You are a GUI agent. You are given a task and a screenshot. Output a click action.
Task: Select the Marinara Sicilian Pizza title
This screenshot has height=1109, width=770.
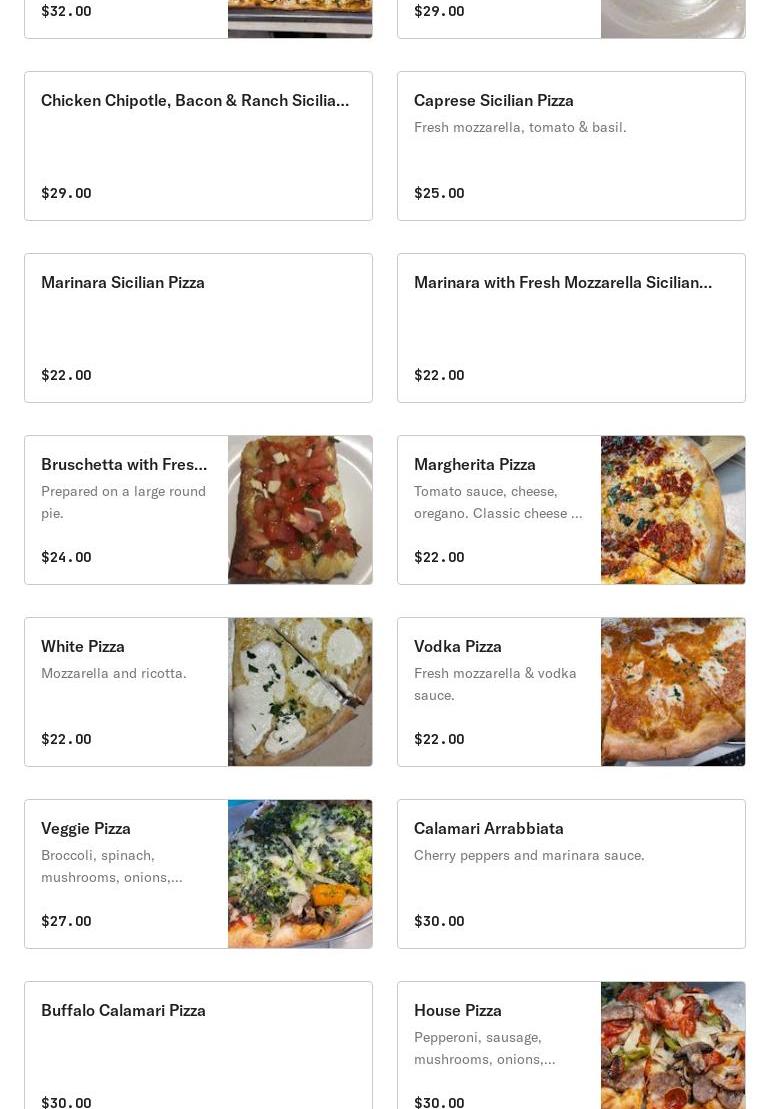coord(123,282)
